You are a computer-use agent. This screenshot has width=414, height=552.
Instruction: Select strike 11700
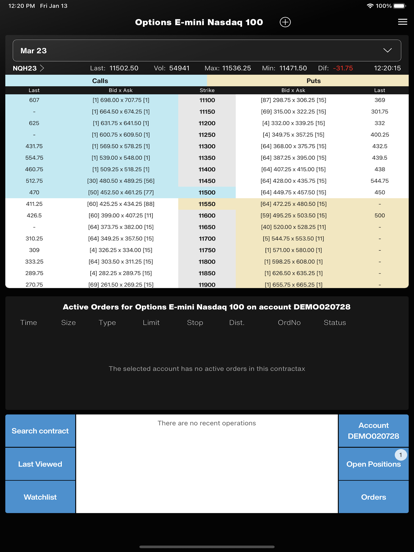[x=207, y=239]
